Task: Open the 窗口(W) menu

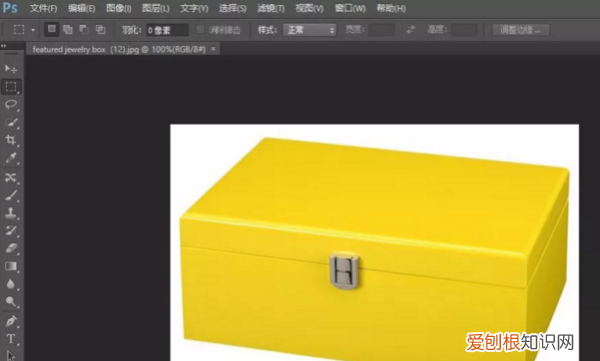Action: point(350,8)
